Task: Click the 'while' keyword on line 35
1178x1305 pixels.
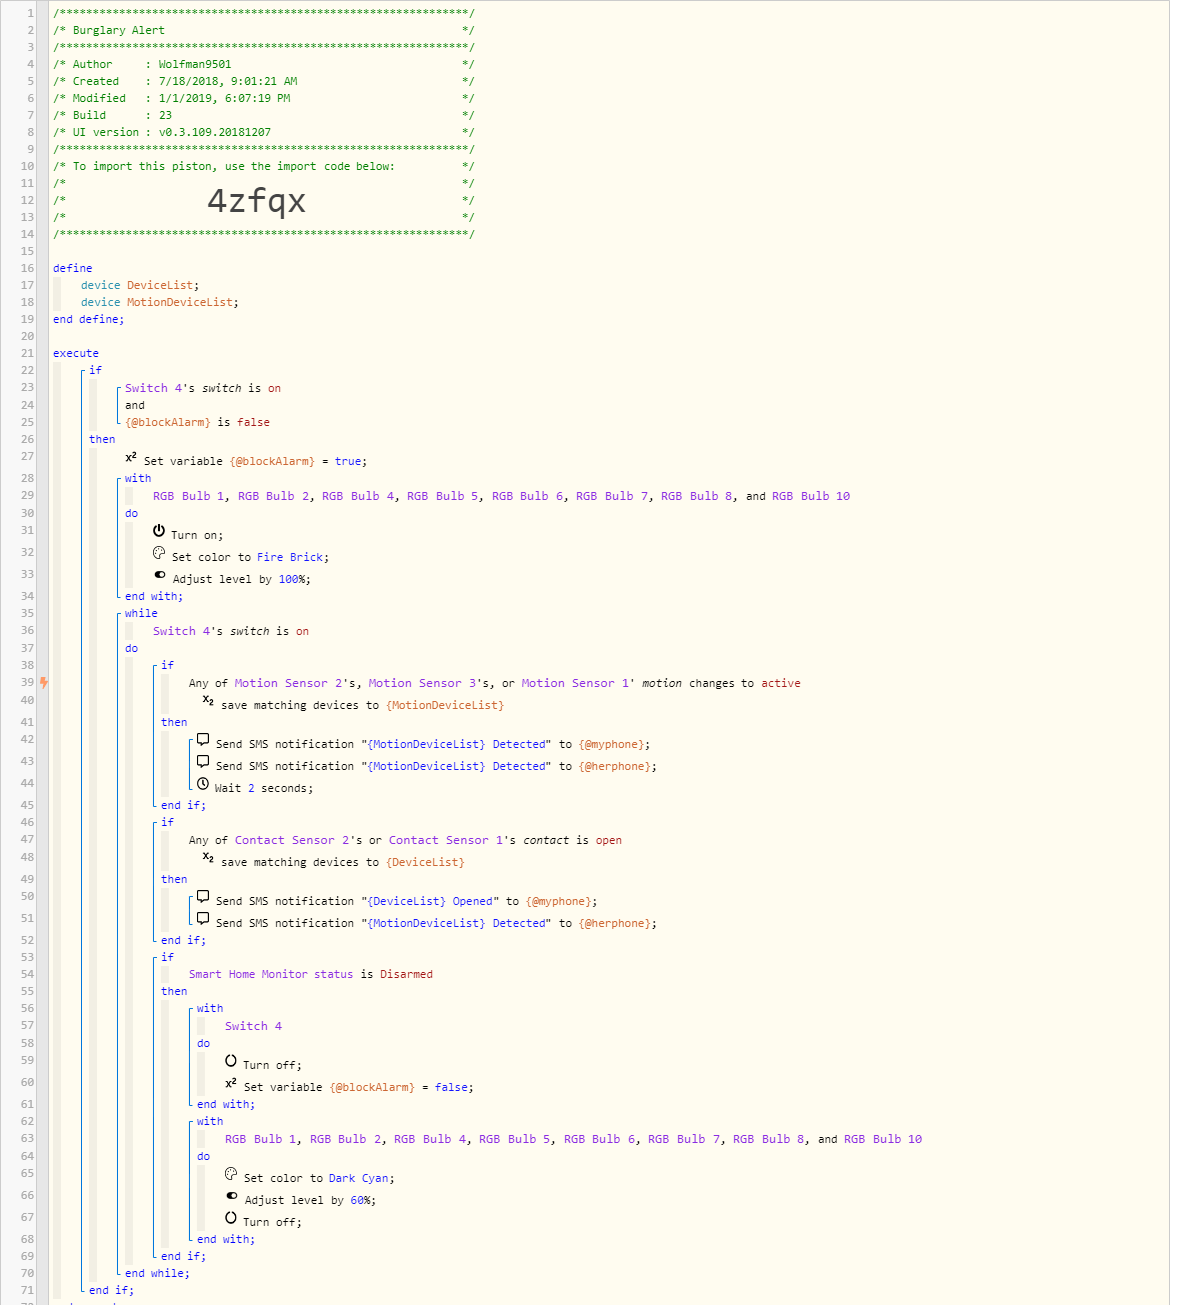Action: pos(141,613)
